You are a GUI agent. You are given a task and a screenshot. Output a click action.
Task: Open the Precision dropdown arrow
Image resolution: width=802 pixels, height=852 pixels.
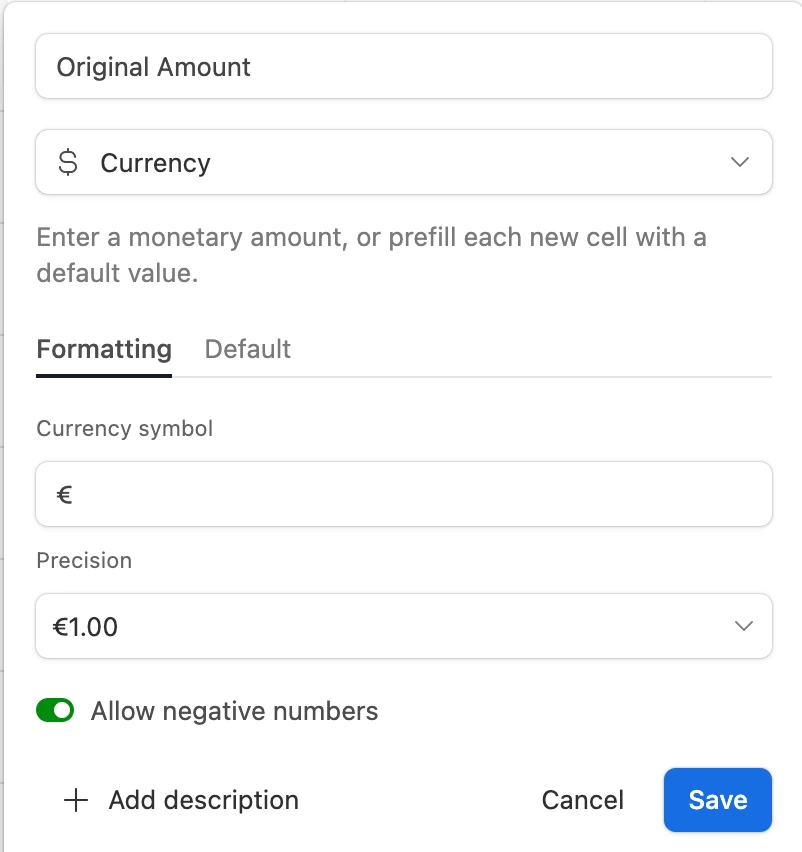pyautogui.click(x=743, y=626)
